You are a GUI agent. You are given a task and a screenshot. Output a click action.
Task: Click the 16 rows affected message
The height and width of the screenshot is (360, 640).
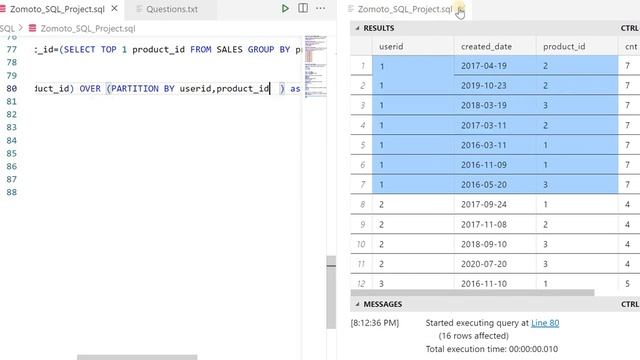click(x=473, y=336)
